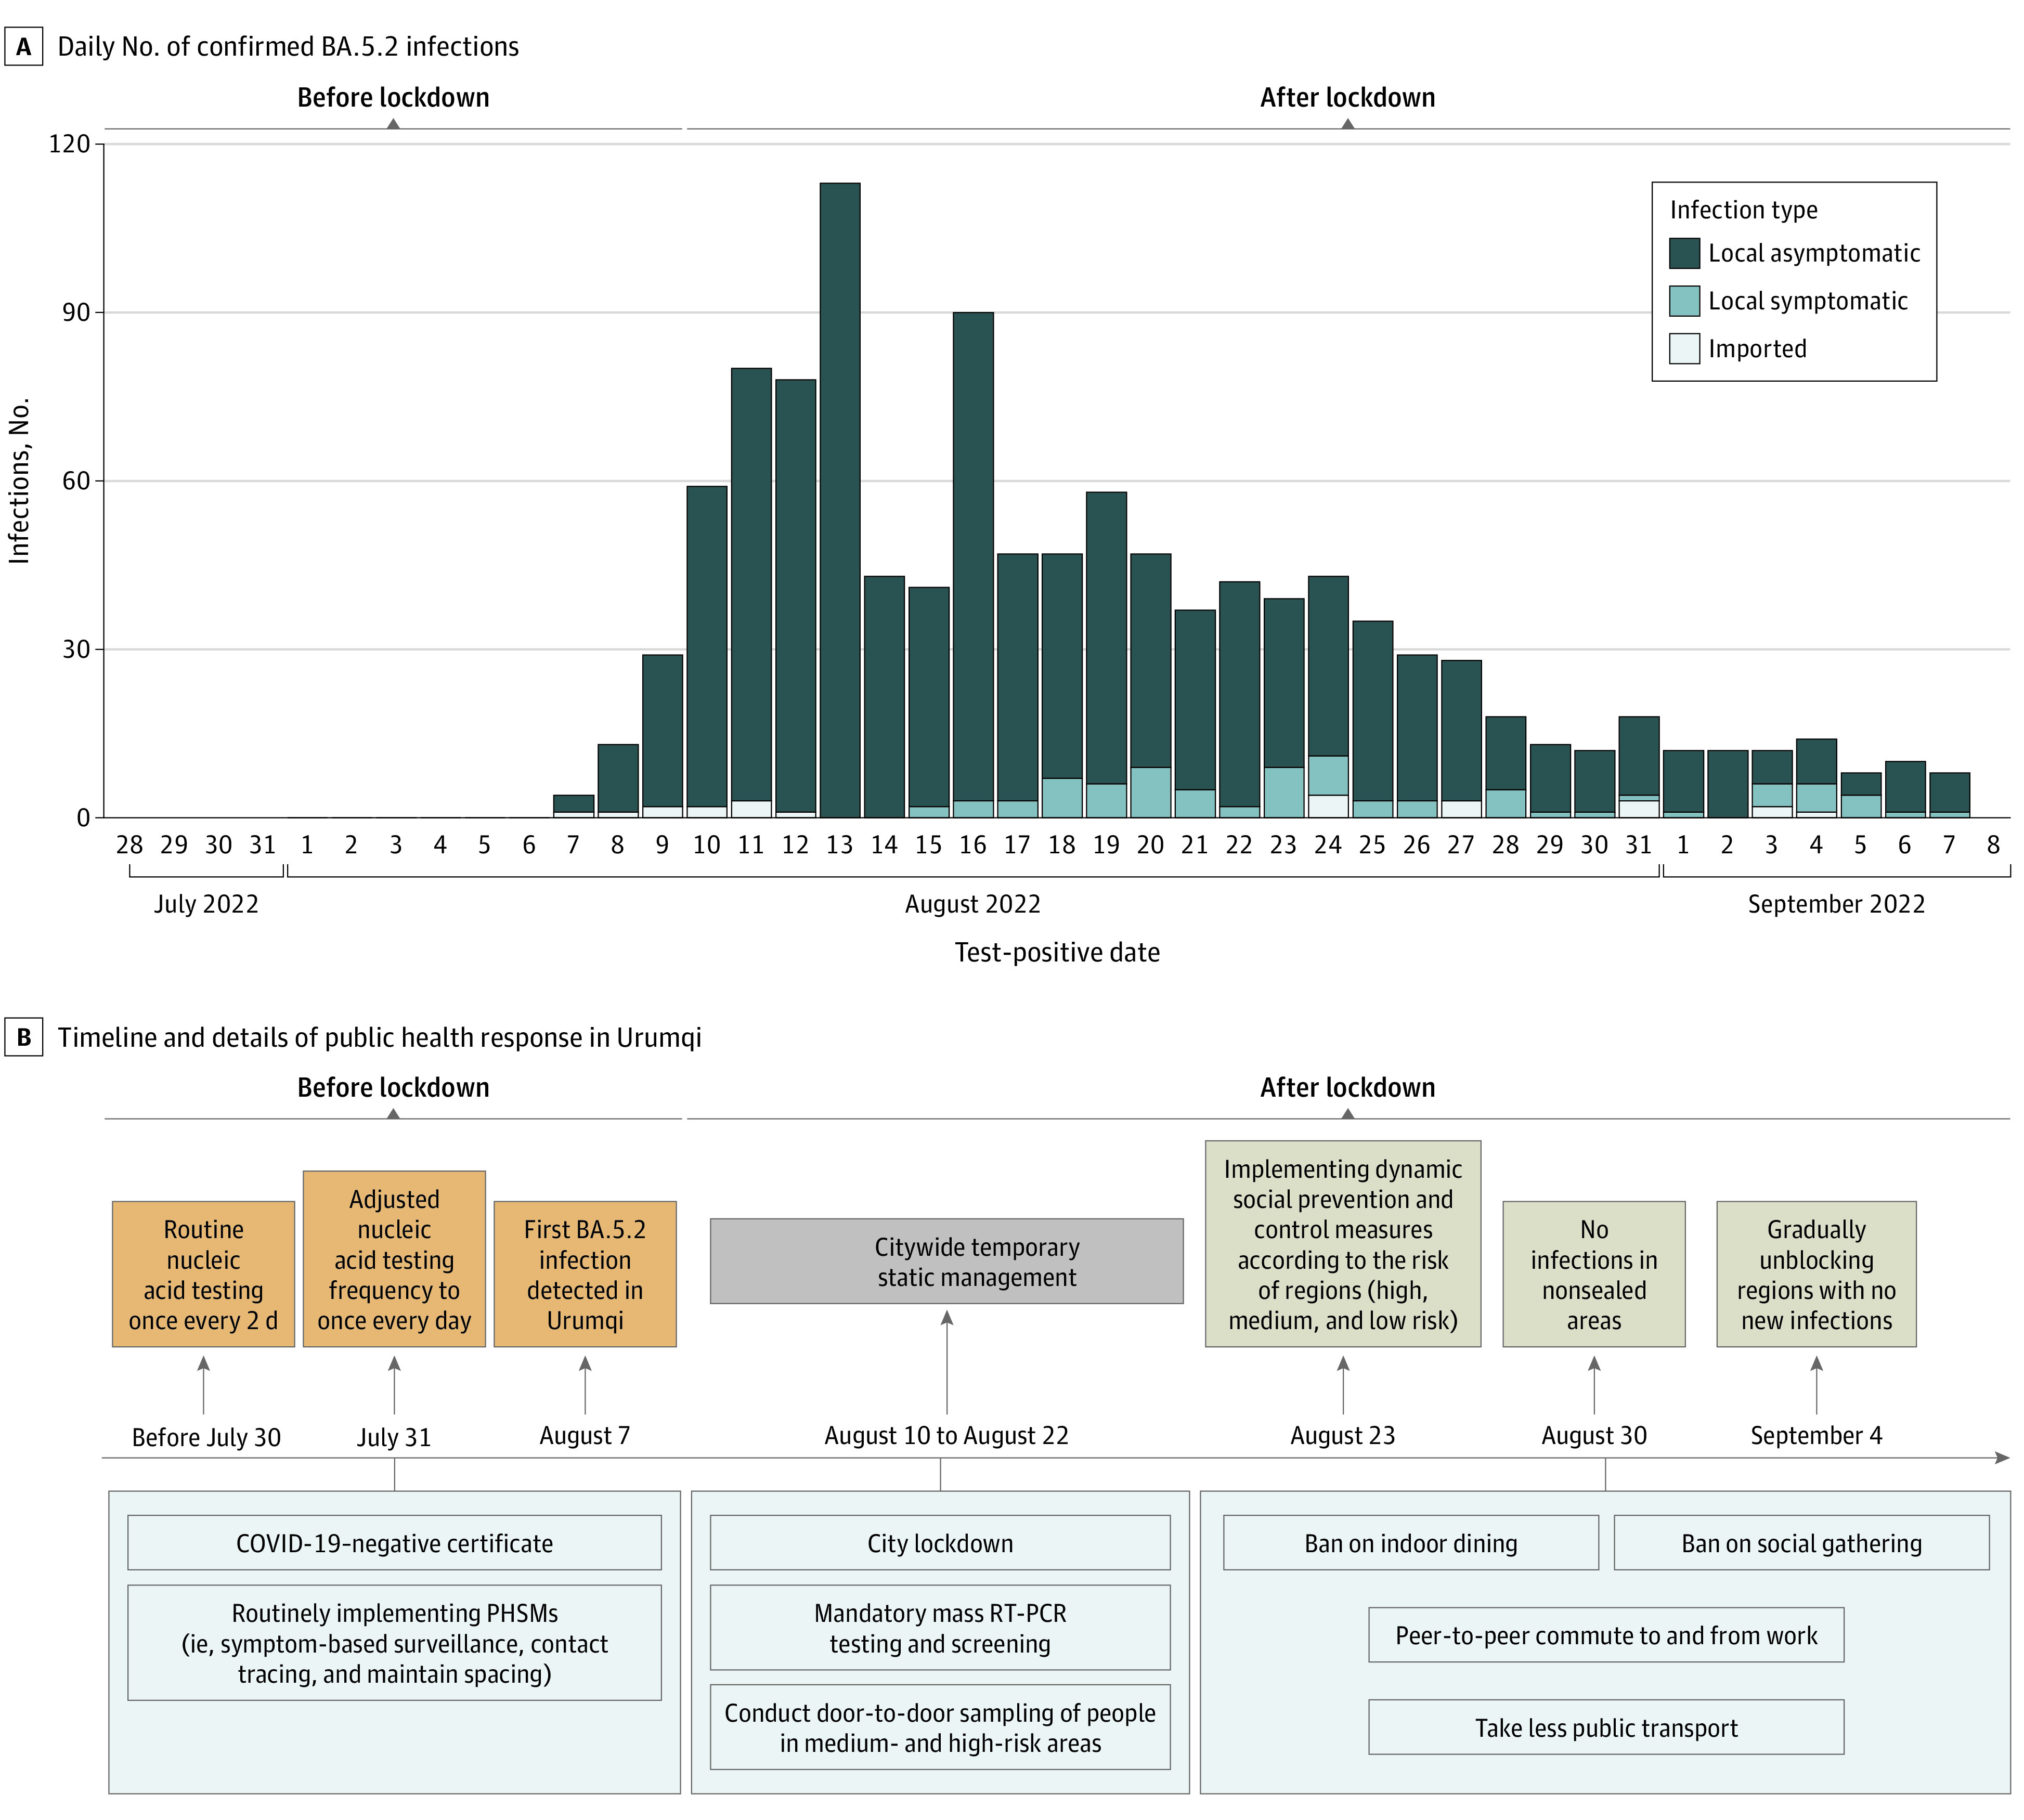Click 'Citywide temporary static management' box

coord(947,1261)
